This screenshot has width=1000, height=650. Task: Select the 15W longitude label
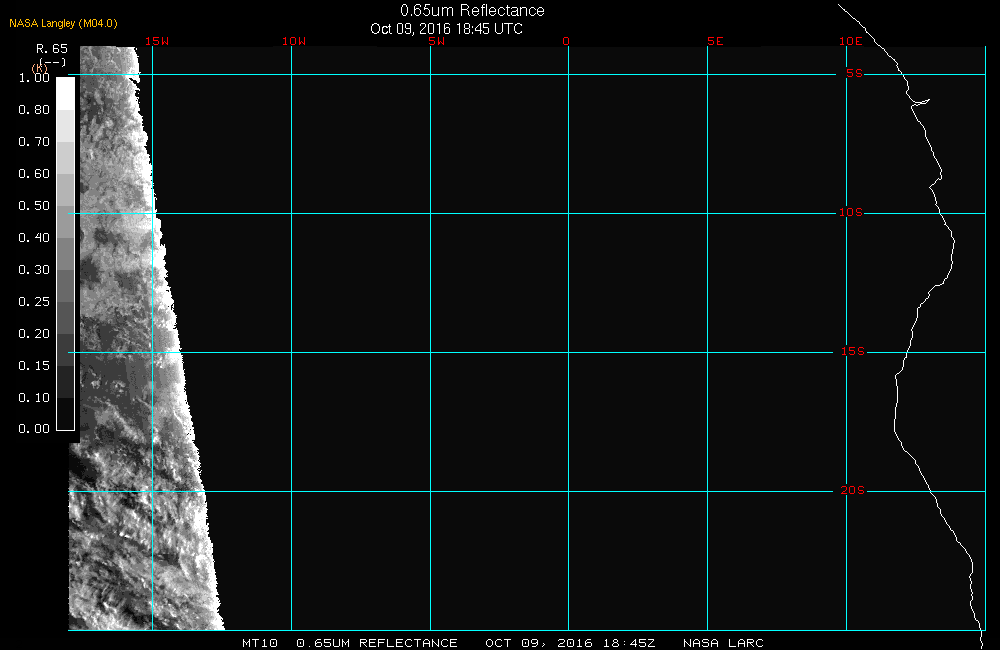click(x=156, y=41)
